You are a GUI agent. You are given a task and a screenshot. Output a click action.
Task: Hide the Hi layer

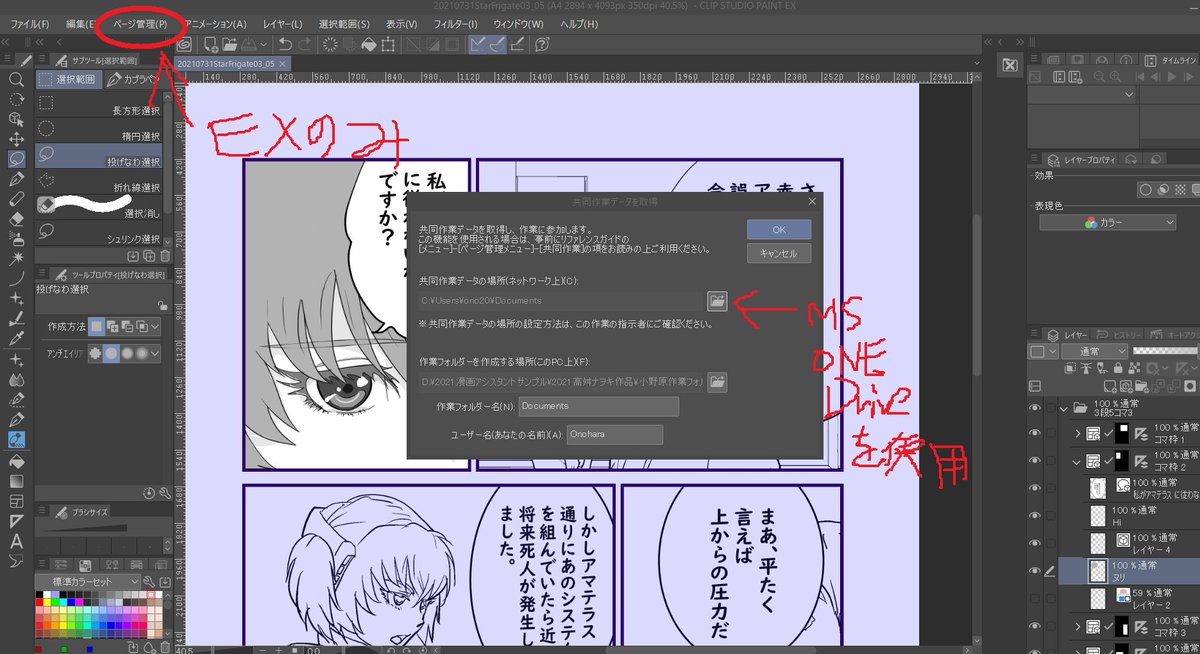(1035, 516)
